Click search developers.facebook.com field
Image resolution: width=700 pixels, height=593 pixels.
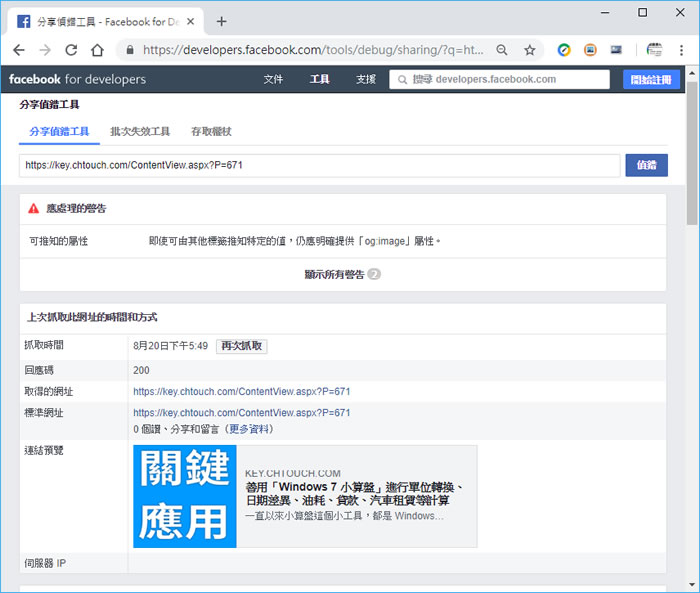[499, 79]
